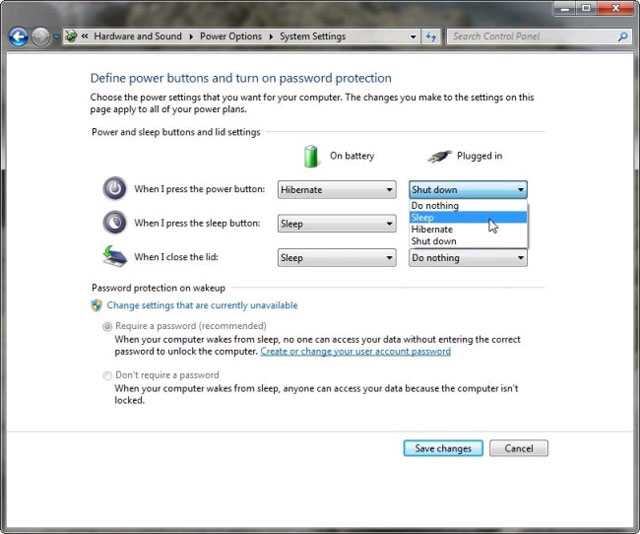The image size is (640, 534).
Task: Click the greyed-out Forward arrow button
Action: 41,37
